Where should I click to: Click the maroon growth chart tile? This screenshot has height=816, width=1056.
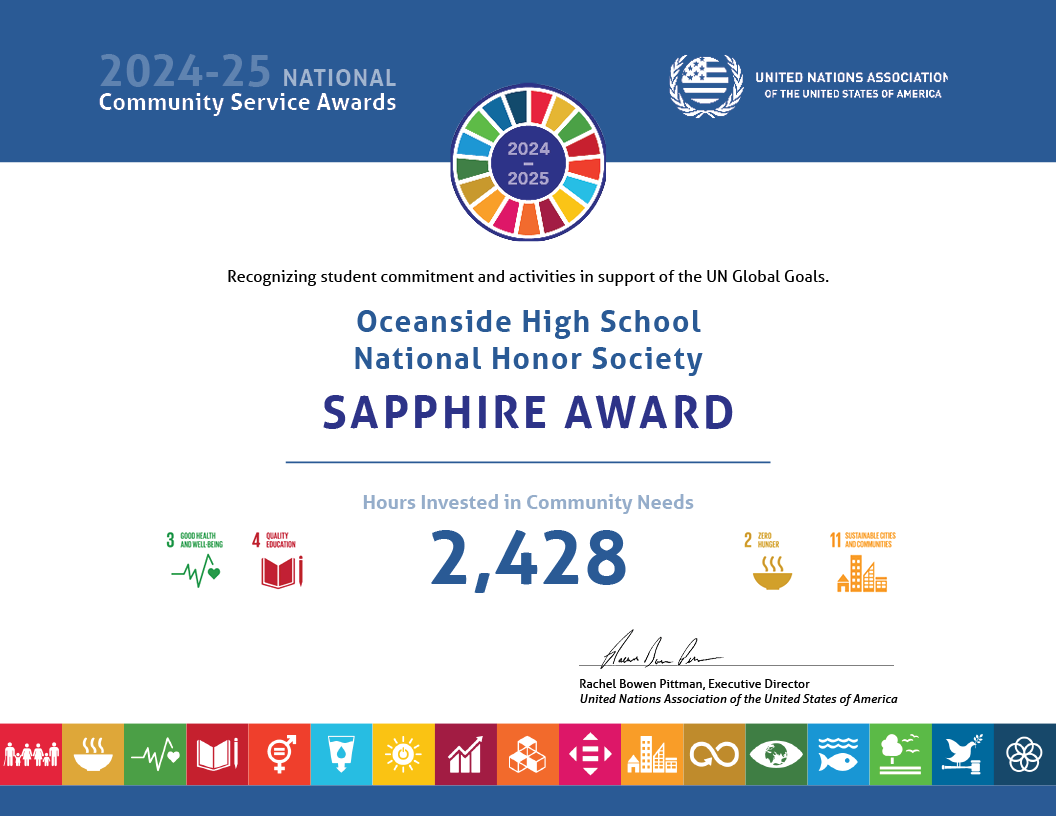pyautogui.click(x=466, y=754)
